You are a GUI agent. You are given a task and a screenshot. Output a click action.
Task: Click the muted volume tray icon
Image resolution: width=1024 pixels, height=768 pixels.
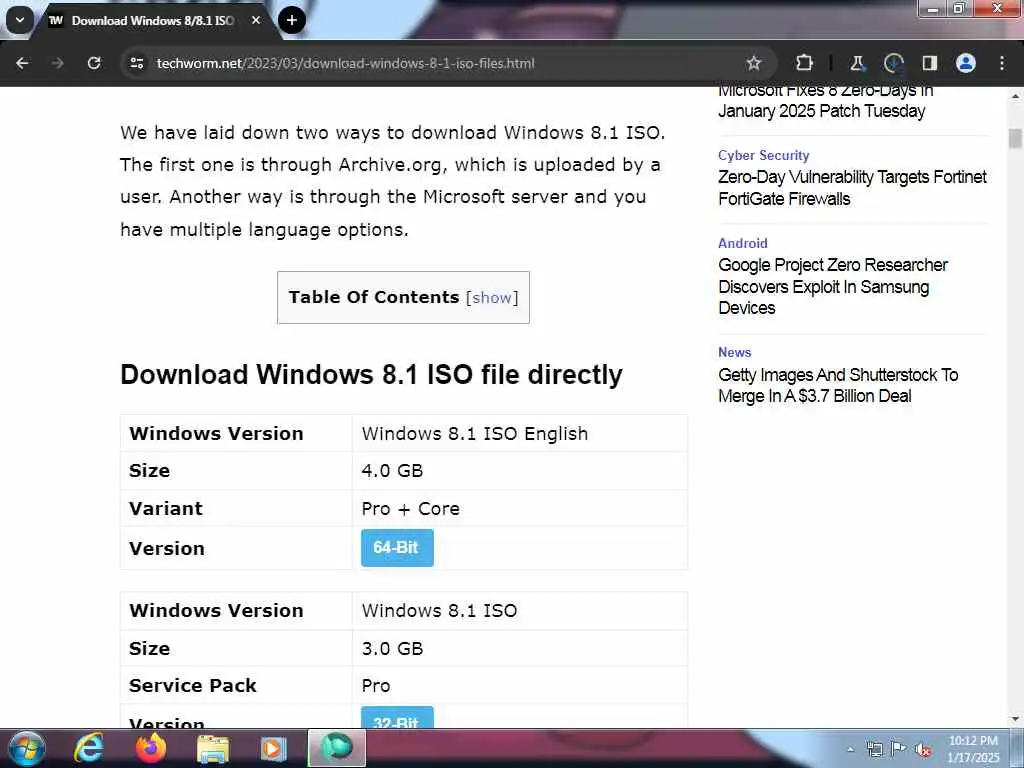(x=923, y=750)
